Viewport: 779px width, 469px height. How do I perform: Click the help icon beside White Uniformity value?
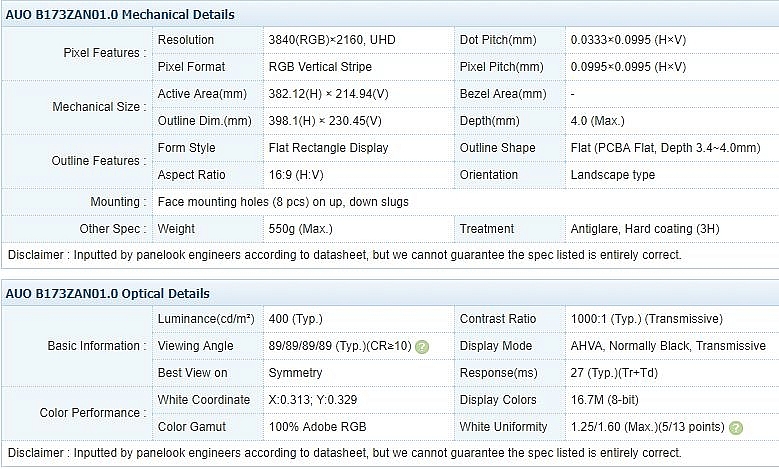[x=736, y=427]
